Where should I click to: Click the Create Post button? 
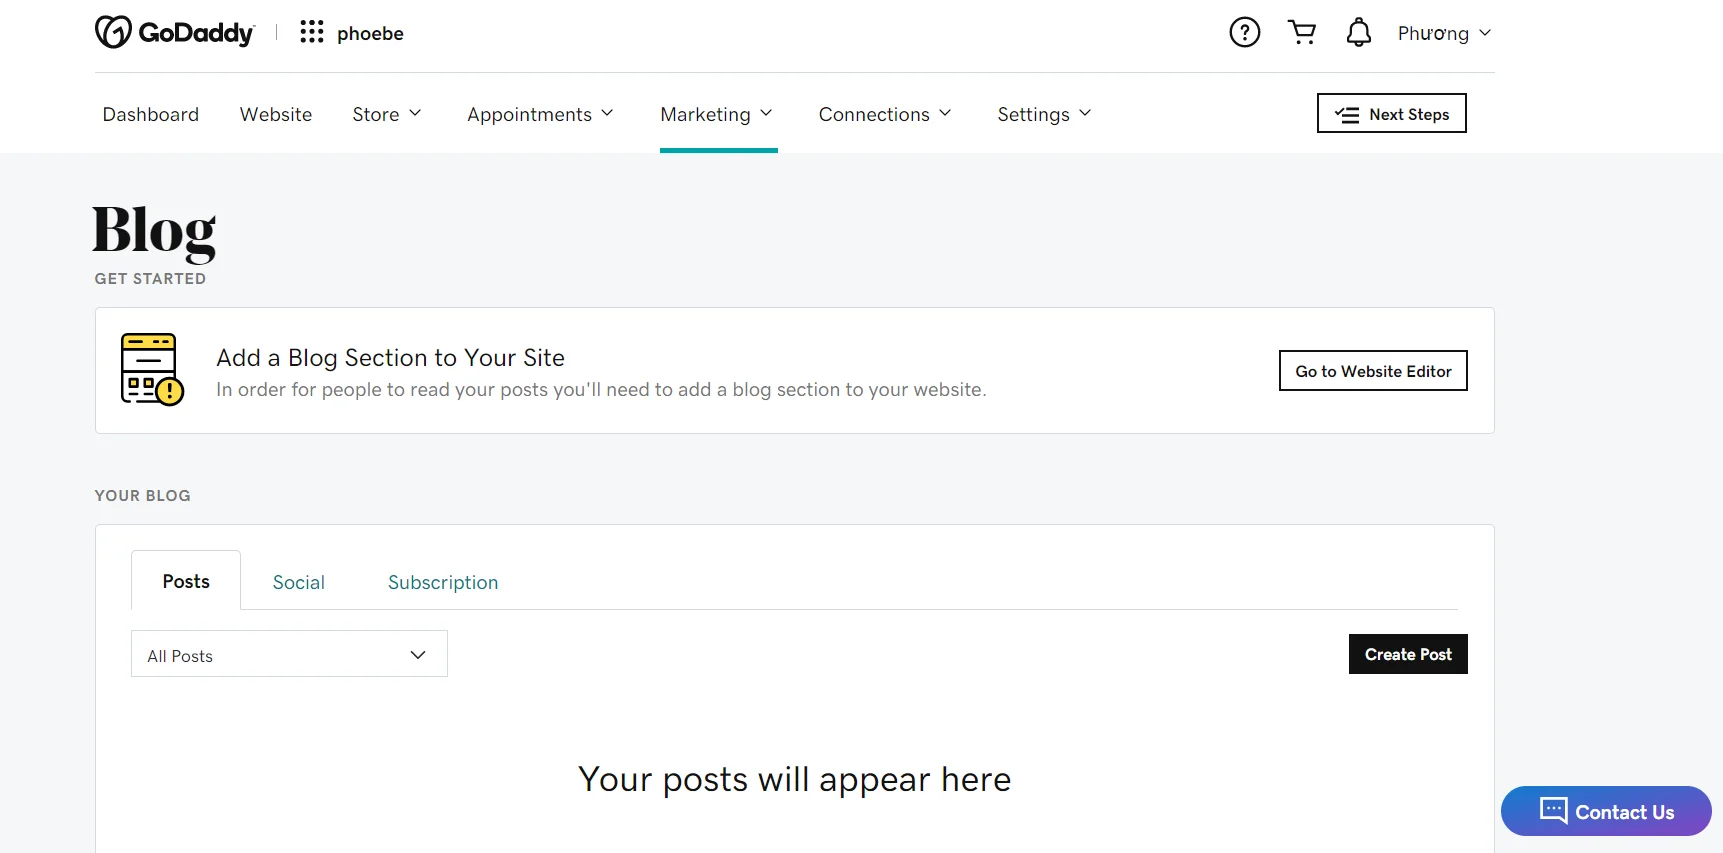[x=1407, y=654]
